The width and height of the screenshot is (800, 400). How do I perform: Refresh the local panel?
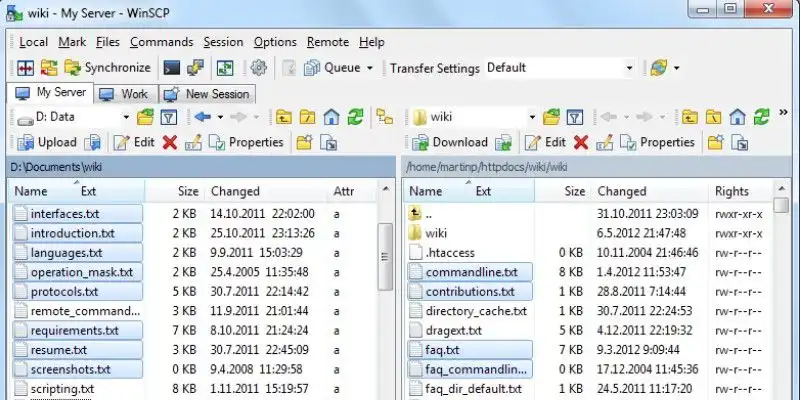coord(356,117)
